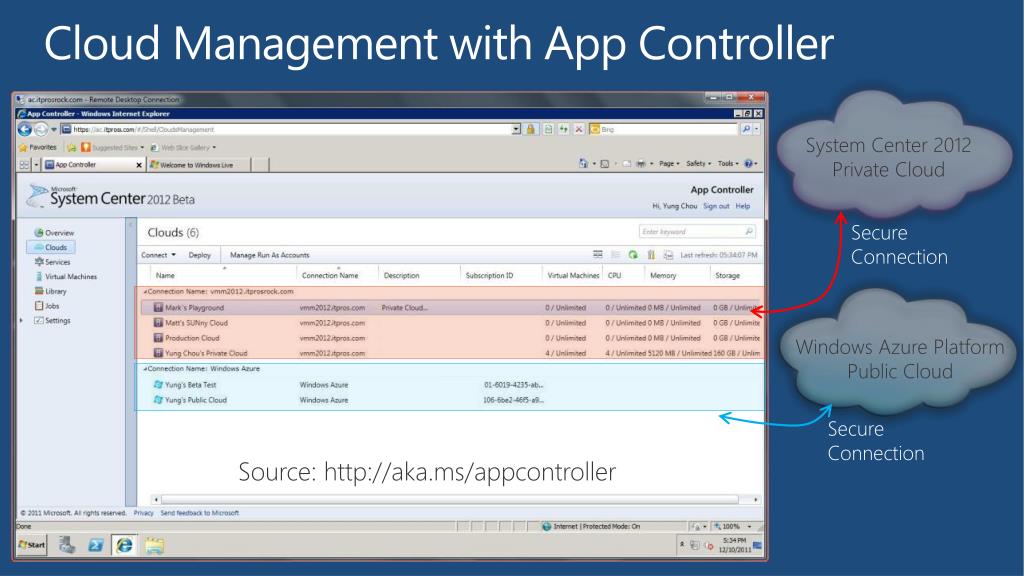Sort by the Connection Name column header
The image size is (1024, 576).
[x=330, y=276]
